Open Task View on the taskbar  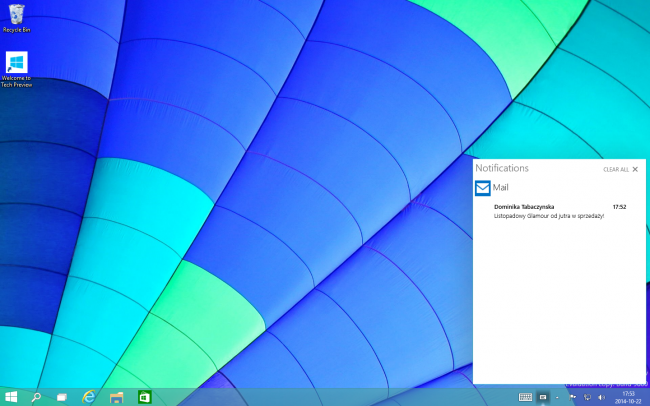(62, 397)
